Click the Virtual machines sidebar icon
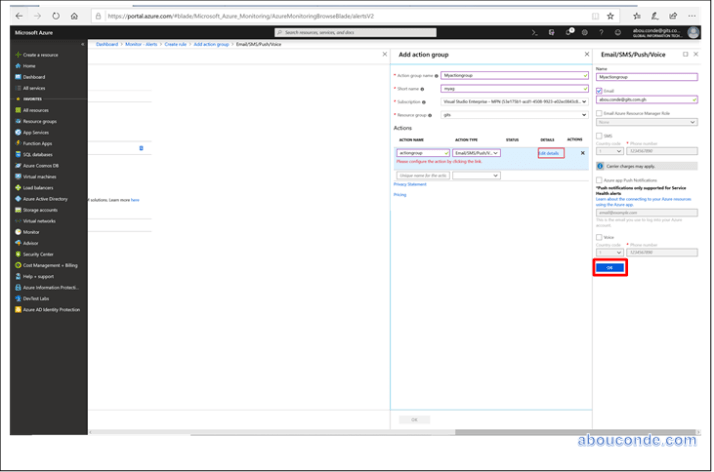The height and width of the screenshot is (472, 714). (x=16, y=176)
